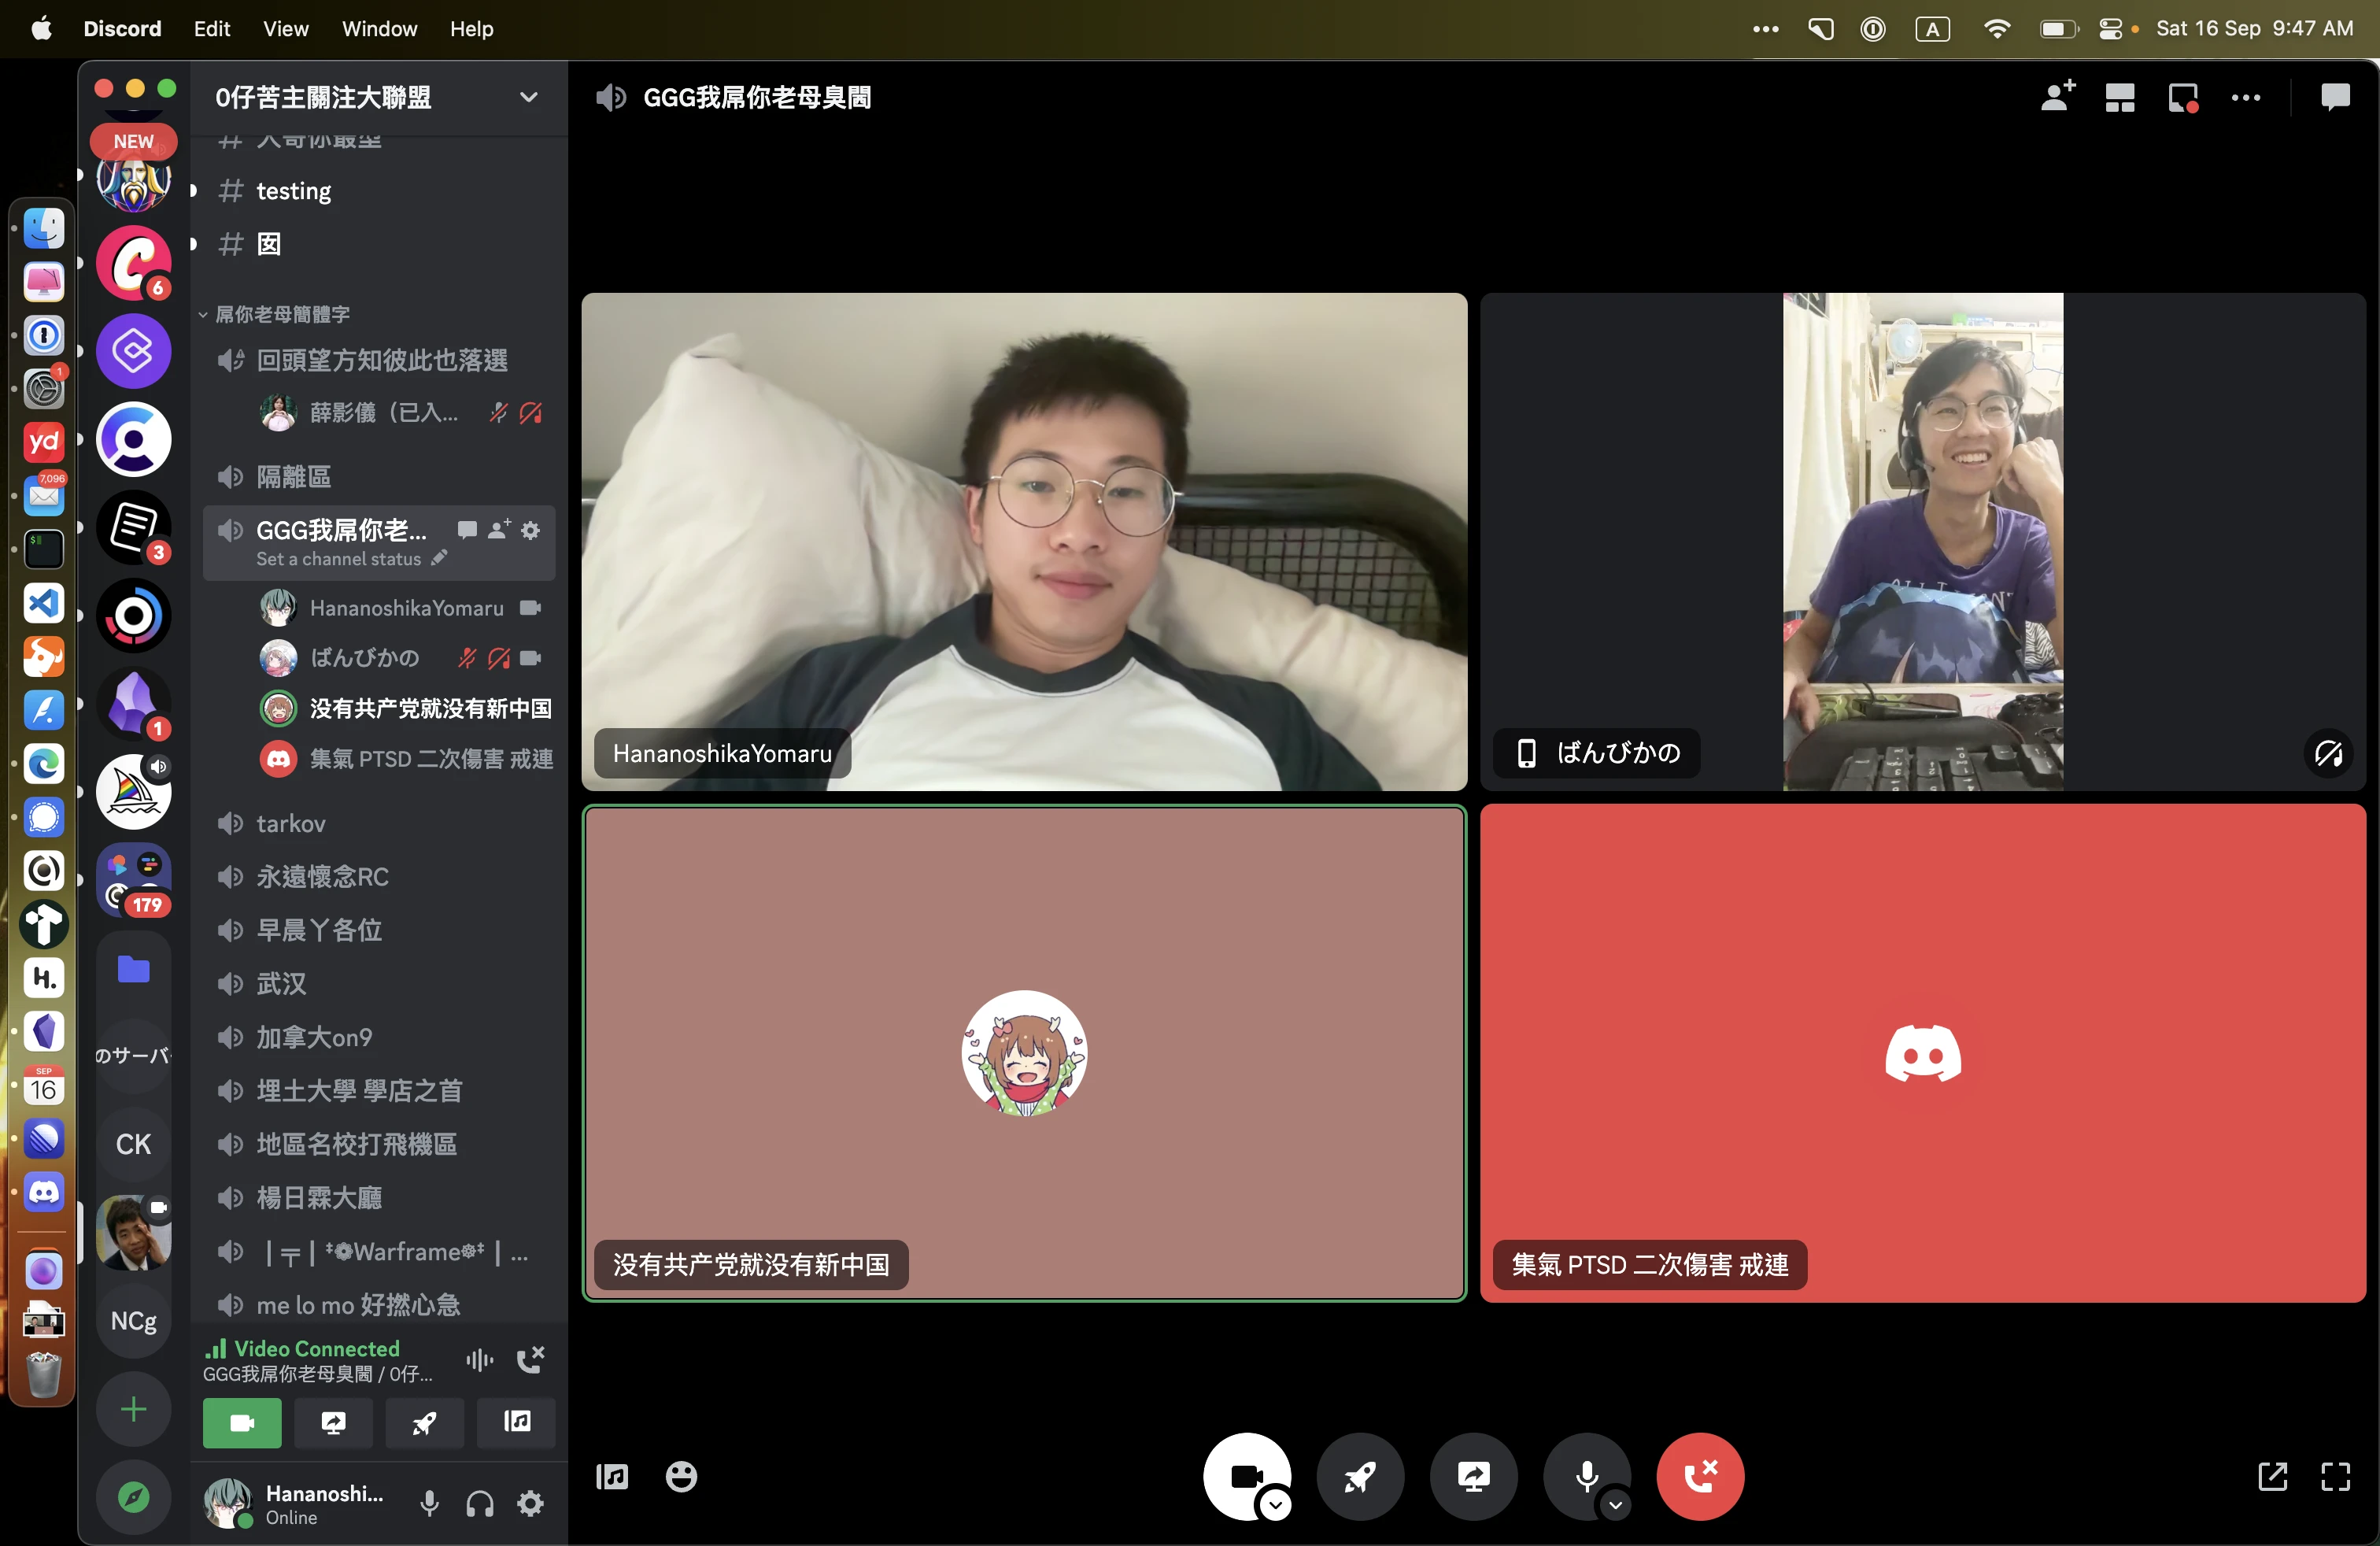Open server name dropdown menu
Image resolution: width=2380 pixels, height=1546 pixels.
click(528, 97)
